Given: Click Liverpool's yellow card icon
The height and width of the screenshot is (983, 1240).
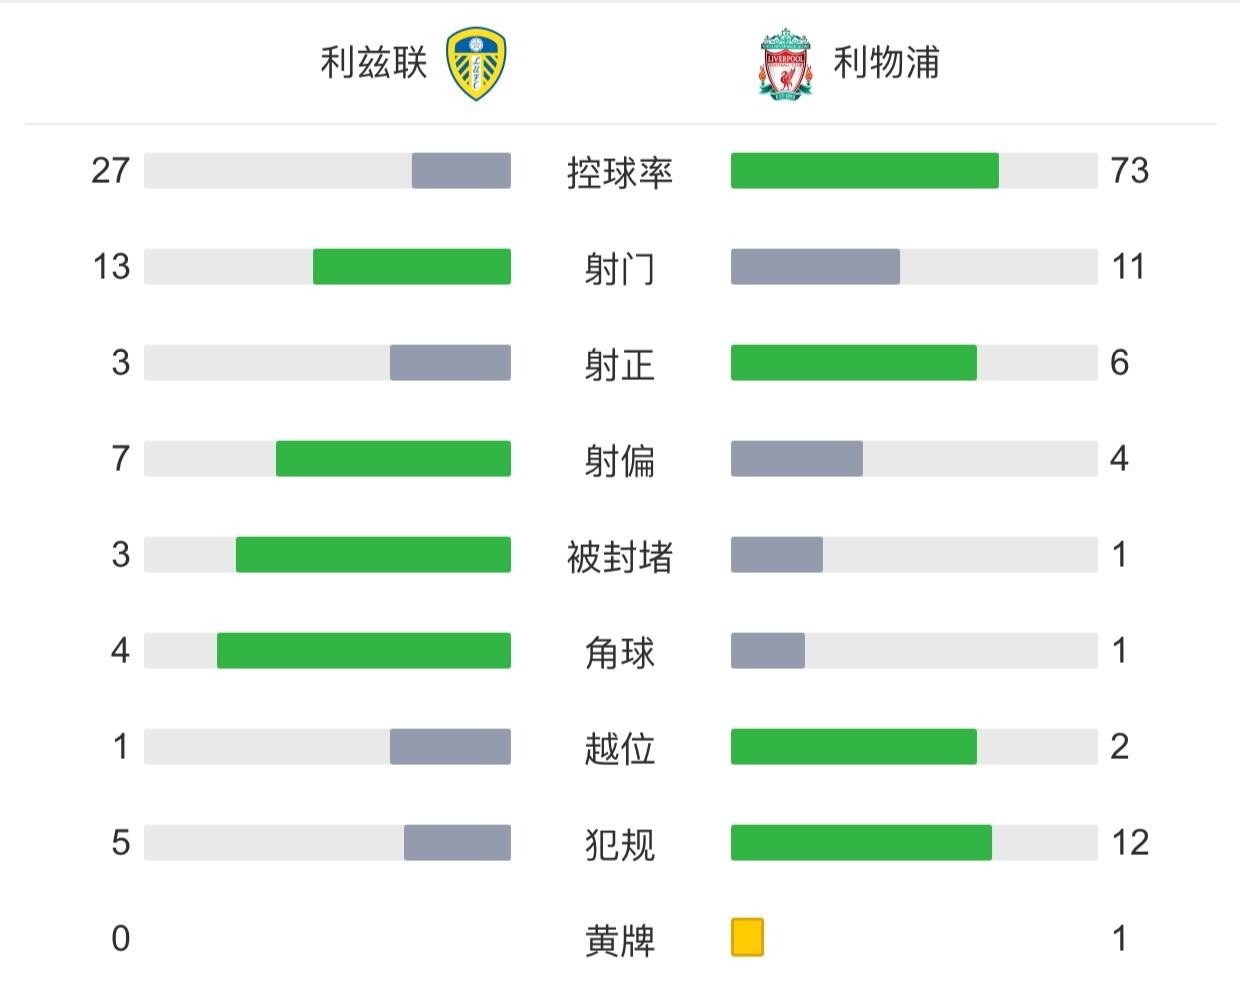Looking at the screenshot, I should point(747,937).
